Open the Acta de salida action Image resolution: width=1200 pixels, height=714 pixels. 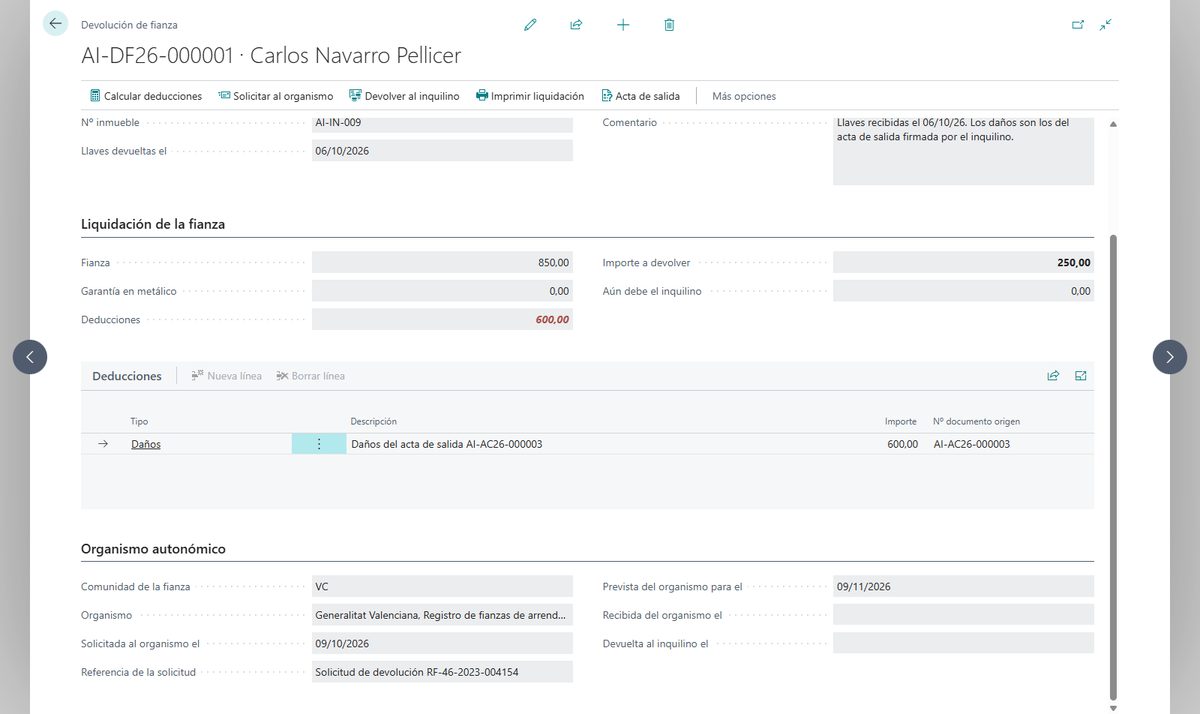pos(640,96)
